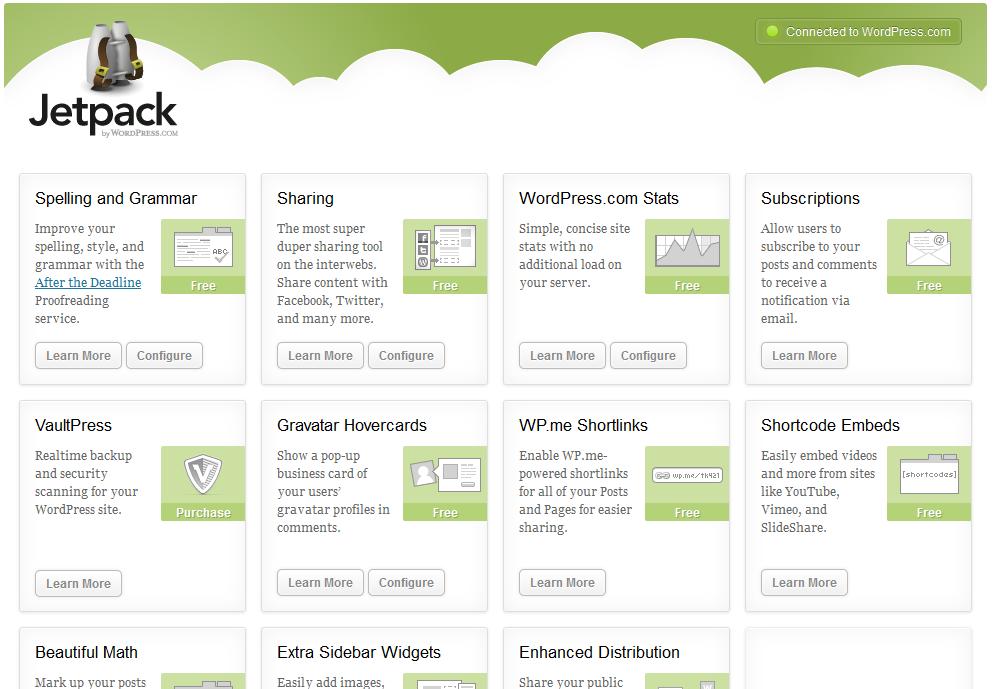Click the Spelling and Grammar module icon
This screenshot has width=994, height=689.
pyautogui.click(x=203, y=248)
